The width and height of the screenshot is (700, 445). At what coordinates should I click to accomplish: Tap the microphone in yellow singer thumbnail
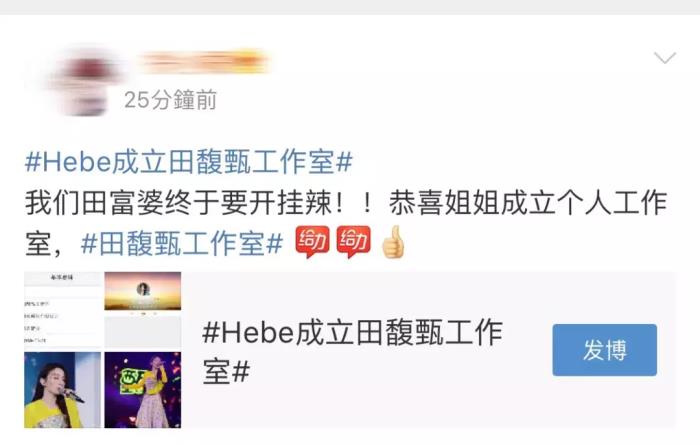72,395
